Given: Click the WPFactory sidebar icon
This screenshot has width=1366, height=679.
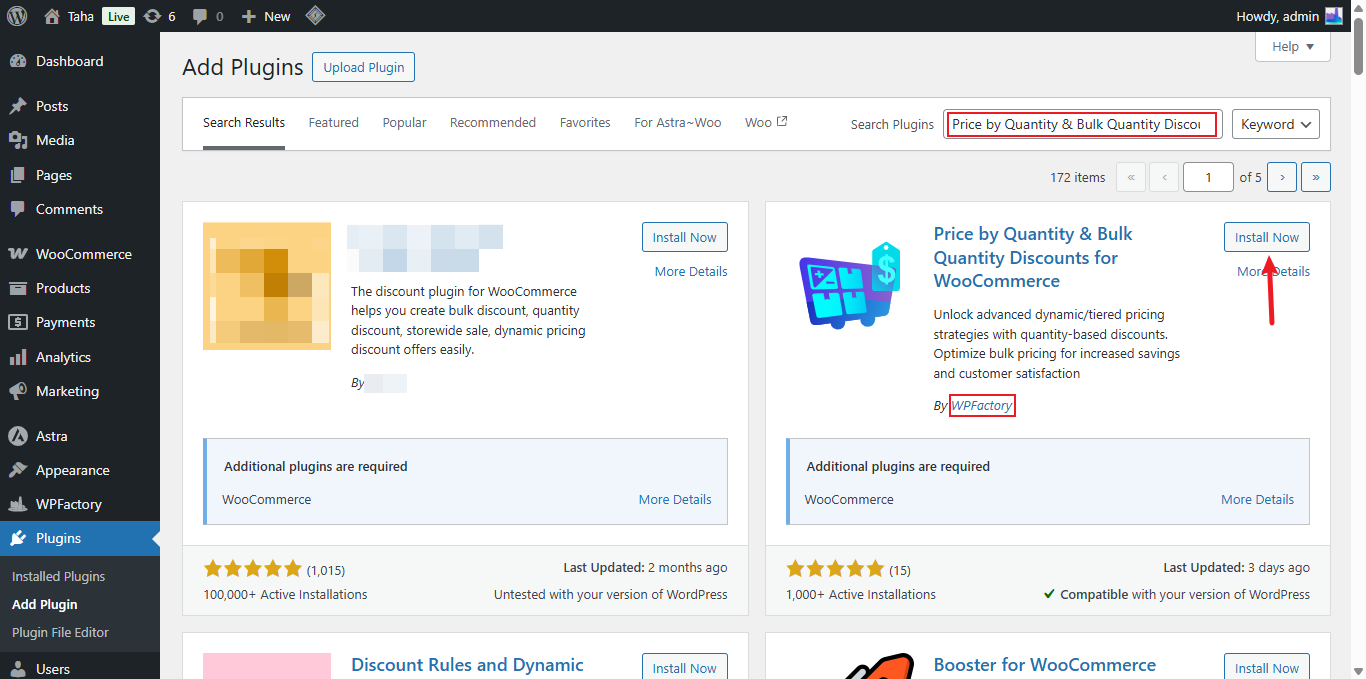Looking at the screenshot, I should pyautogui.click(x=17, y=504).
